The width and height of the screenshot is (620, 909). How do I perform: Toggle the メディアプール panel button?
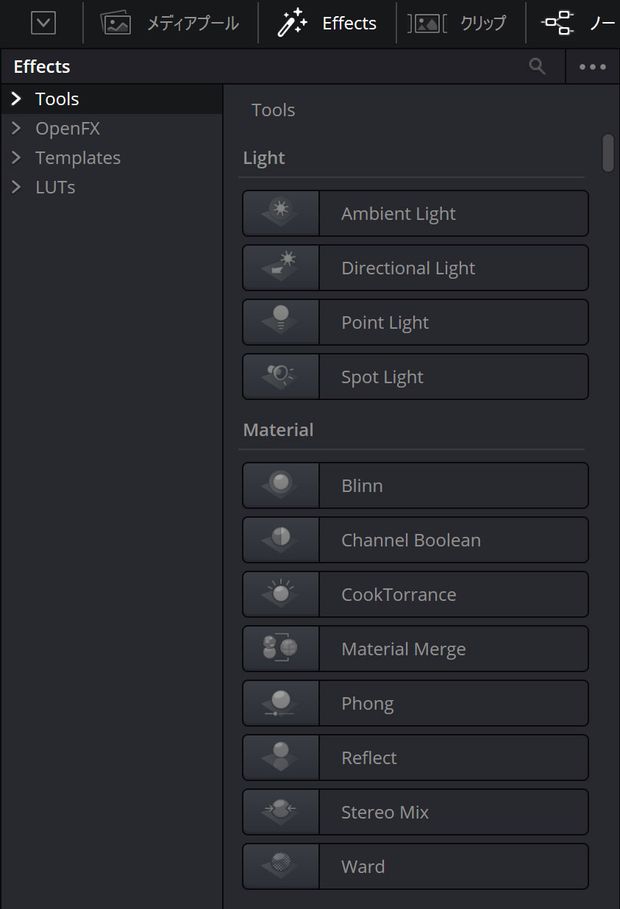(x=169, y=23)
